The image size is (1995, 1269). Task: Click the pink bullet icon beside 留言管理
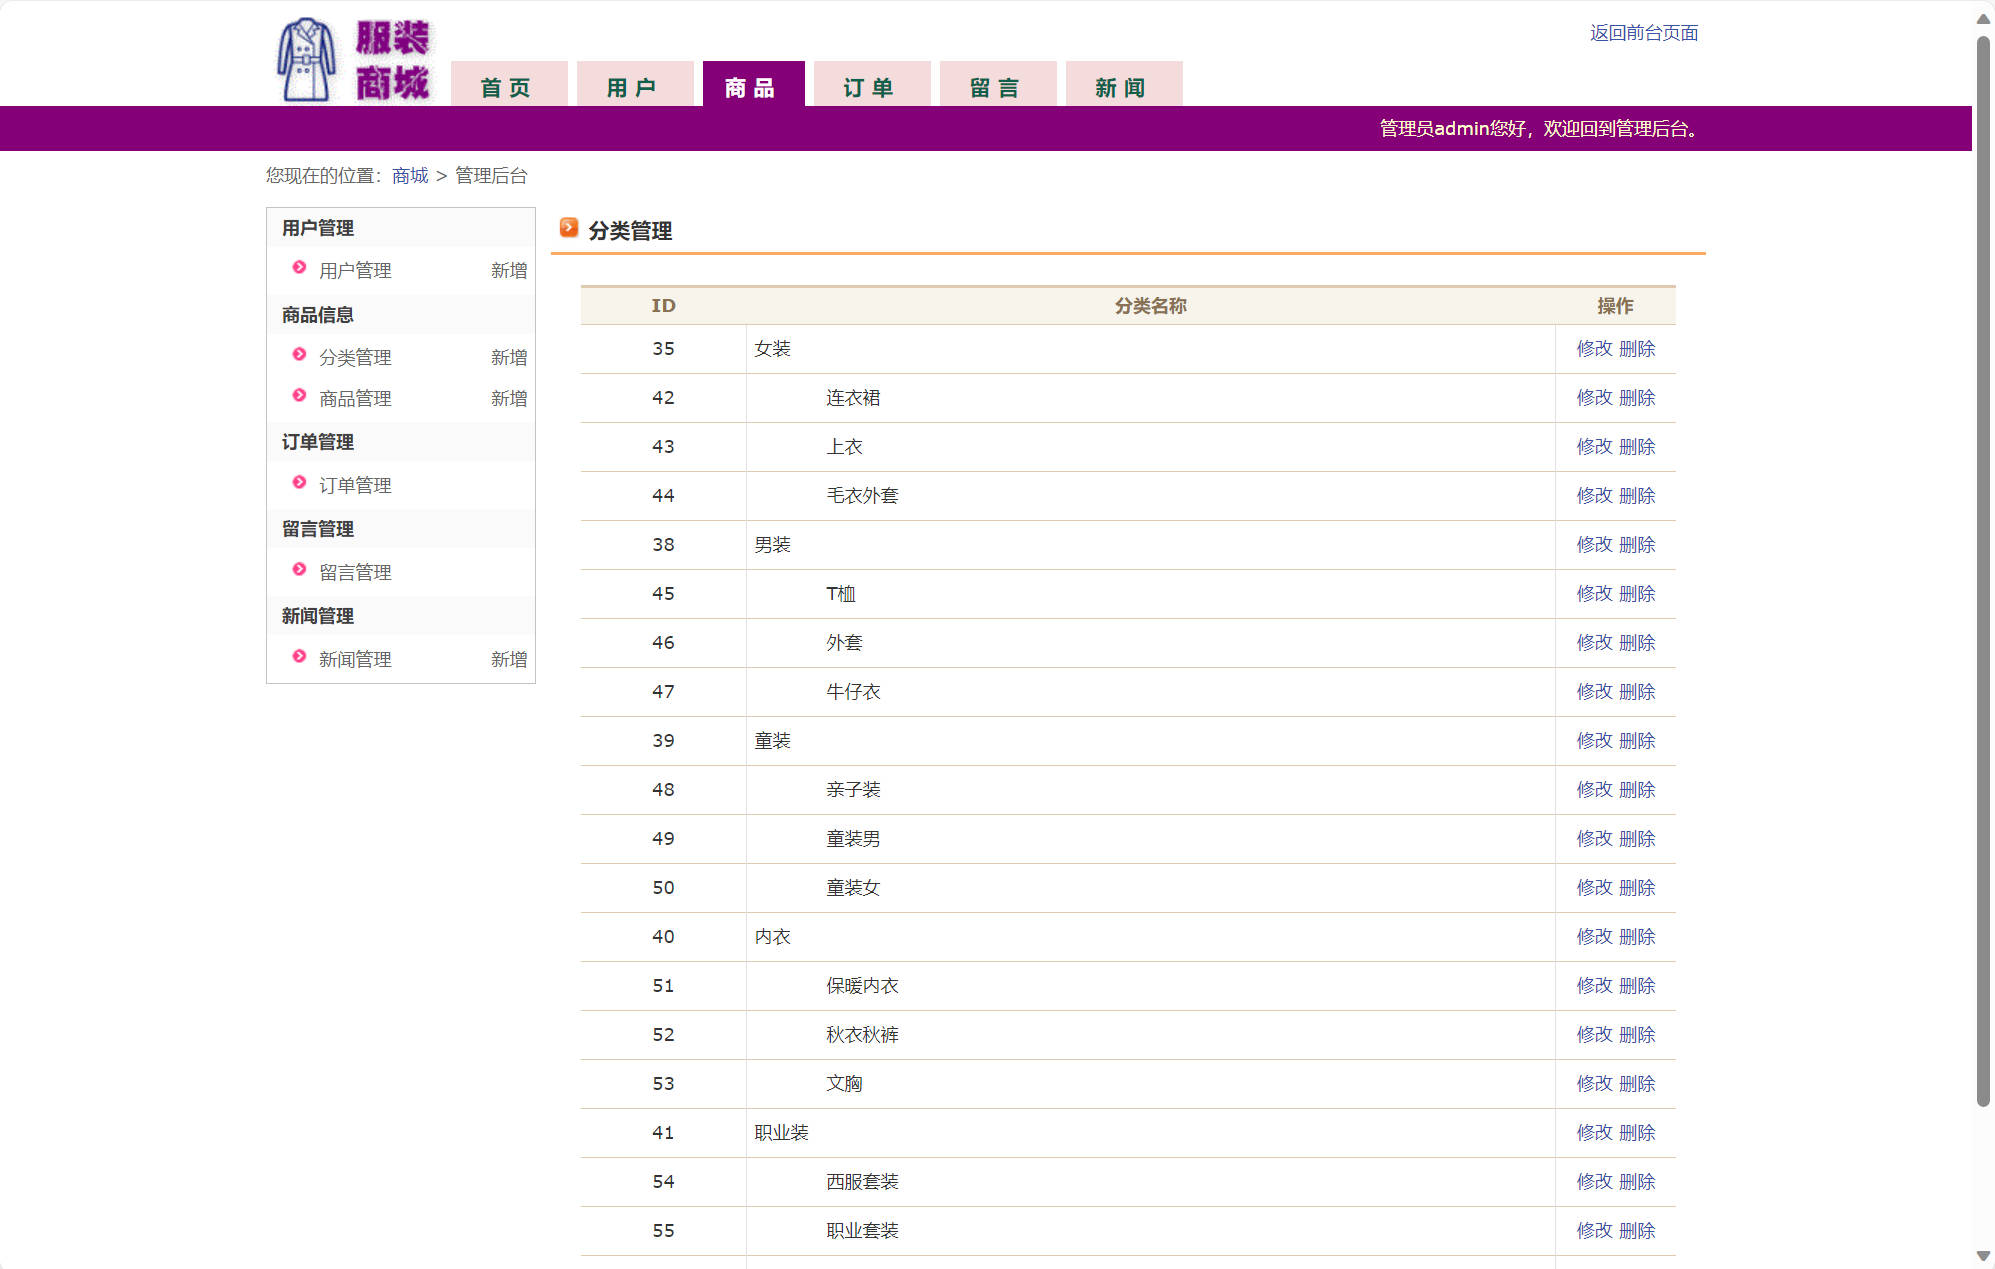tap(299, 570)
